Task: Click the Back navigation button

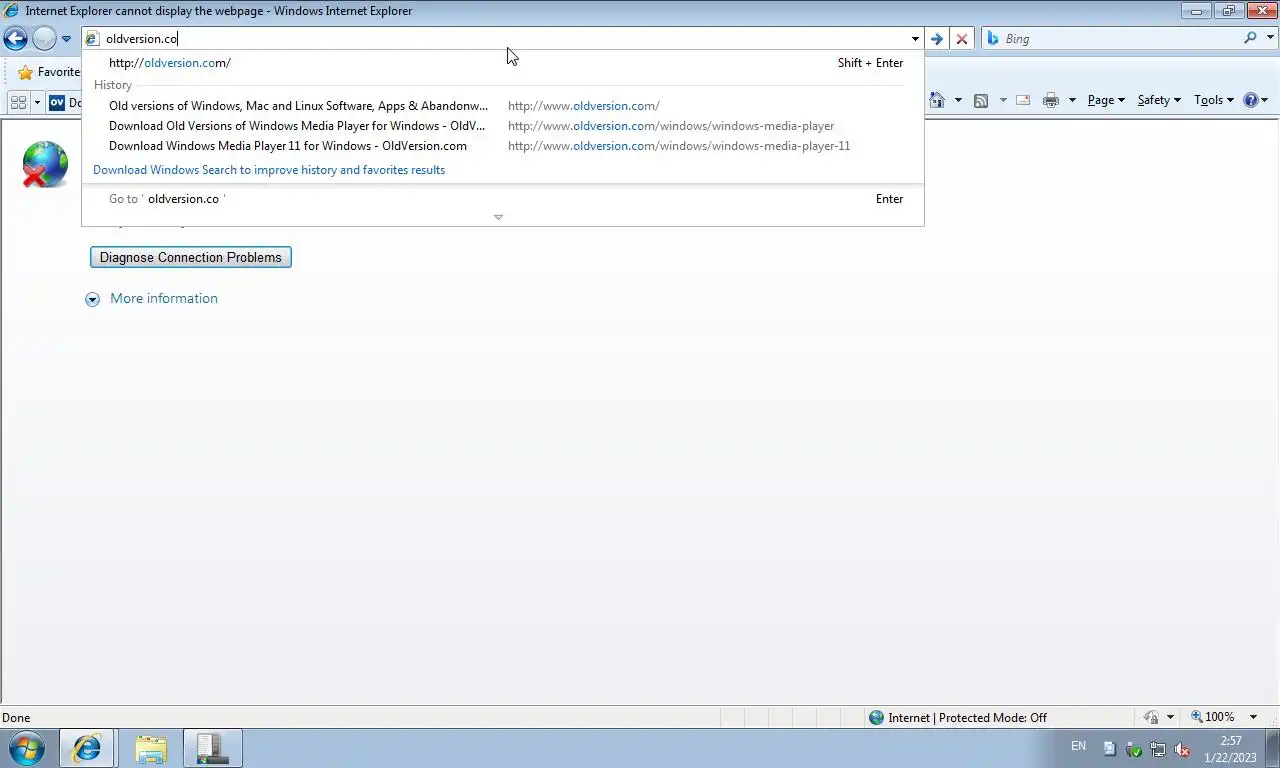Action: (x=15, y=39)
